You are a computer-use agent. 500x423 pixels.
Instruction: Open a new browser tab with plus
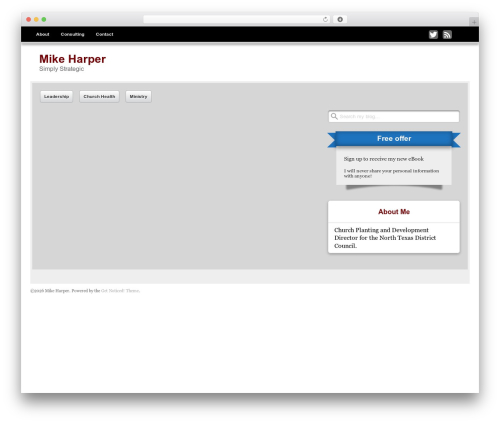[474, 22]
